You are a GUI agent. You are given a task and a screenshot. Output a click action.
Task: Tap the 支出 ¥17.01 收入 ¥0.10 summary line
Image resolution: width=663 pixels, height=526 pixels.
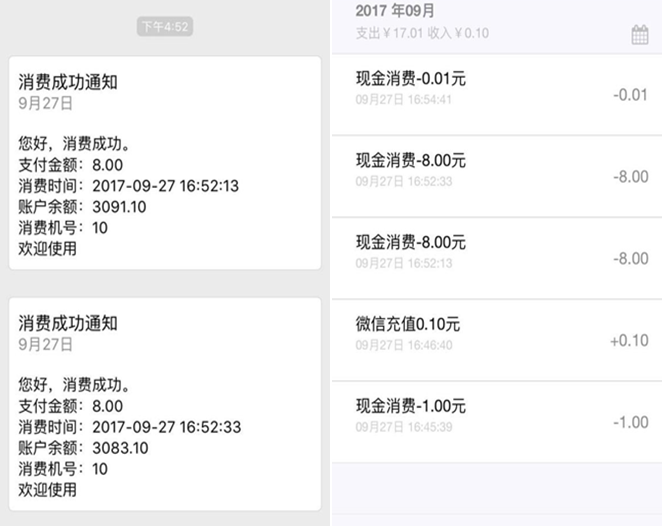coord(422,33)
